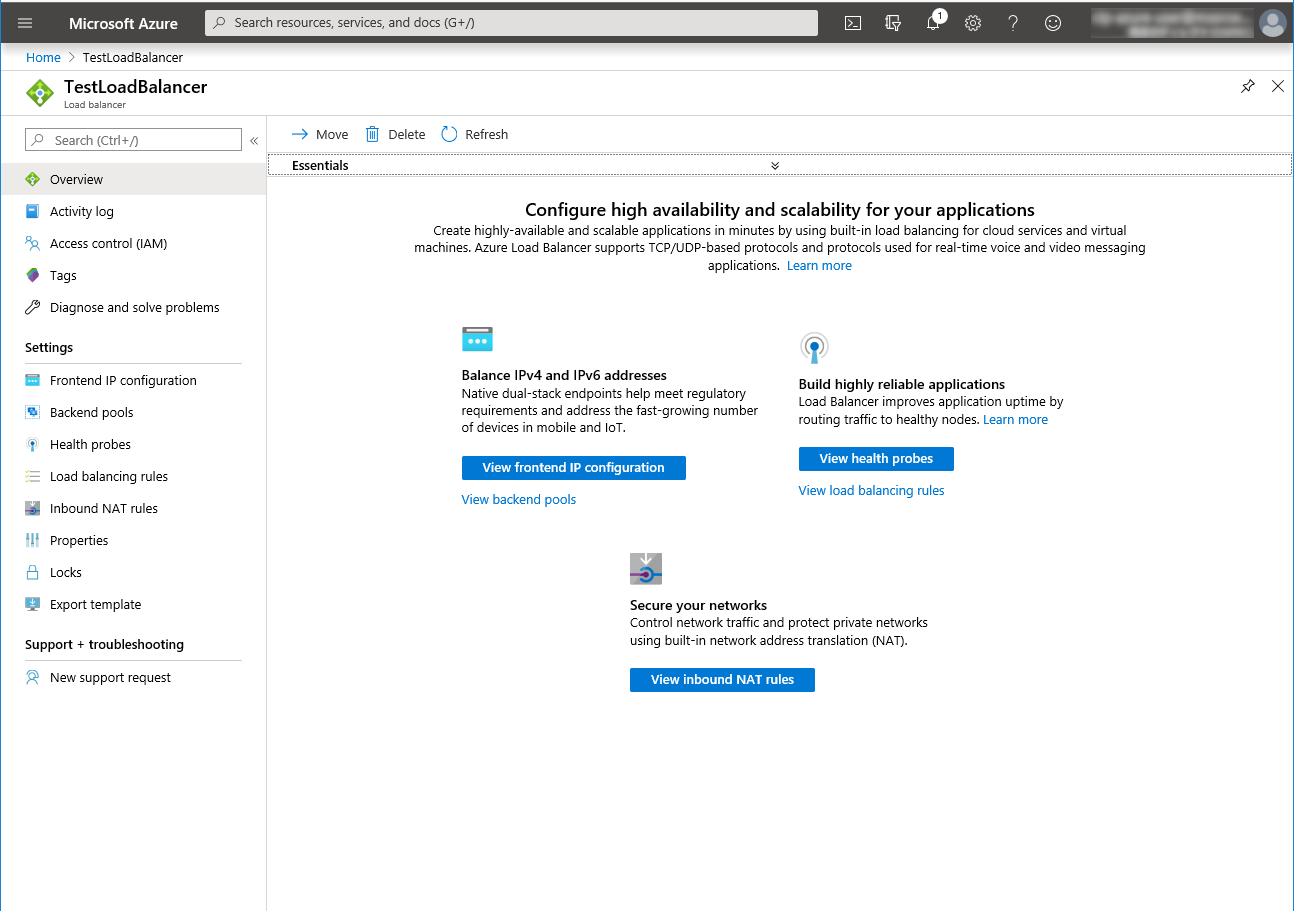The height and width of the screenshot is (911, 1294).
Task: Open the notifications bell
Action: [933, 23]
